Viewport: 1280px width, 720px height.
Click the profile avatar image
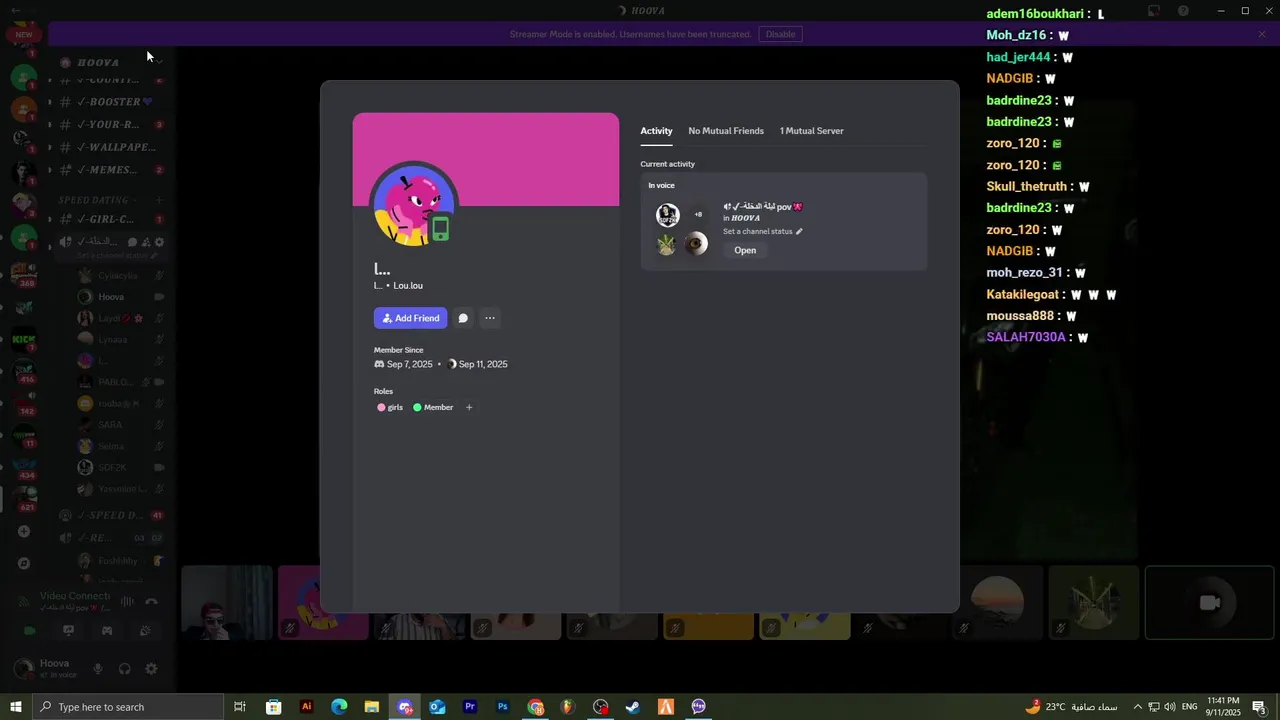(414, 206)
